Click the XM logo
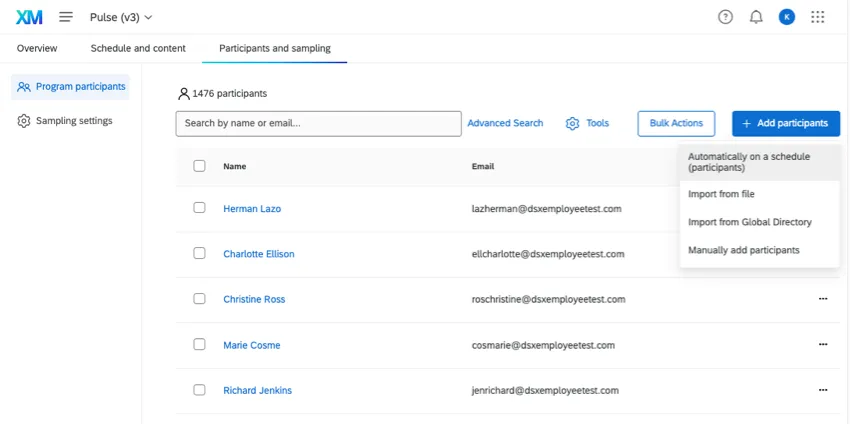 tap(29, 17)
